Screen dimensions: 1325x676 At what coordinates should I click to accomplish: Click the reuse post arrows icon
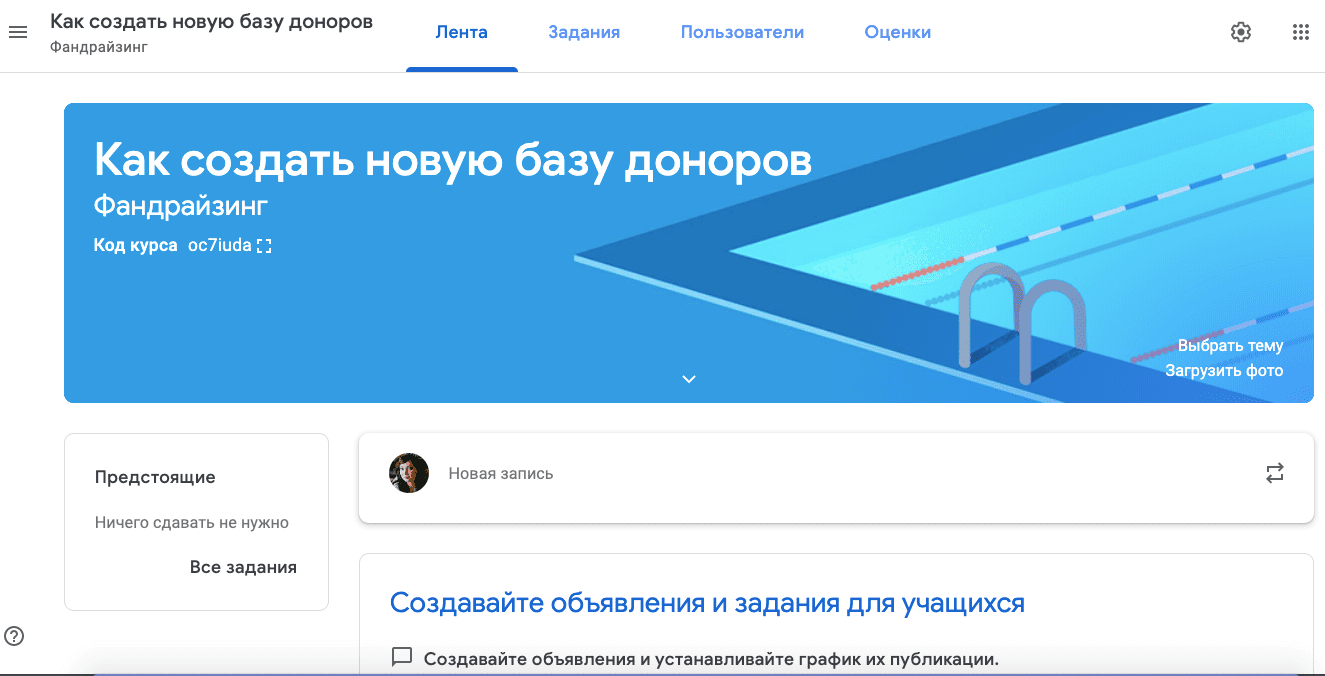tap(1274, 473)
